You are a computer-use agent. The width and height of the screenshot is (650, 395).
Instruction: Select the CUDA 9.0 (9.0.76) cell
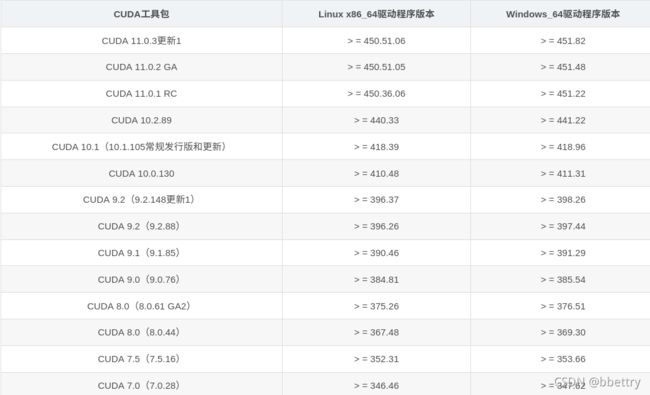(x=139, y=279)
